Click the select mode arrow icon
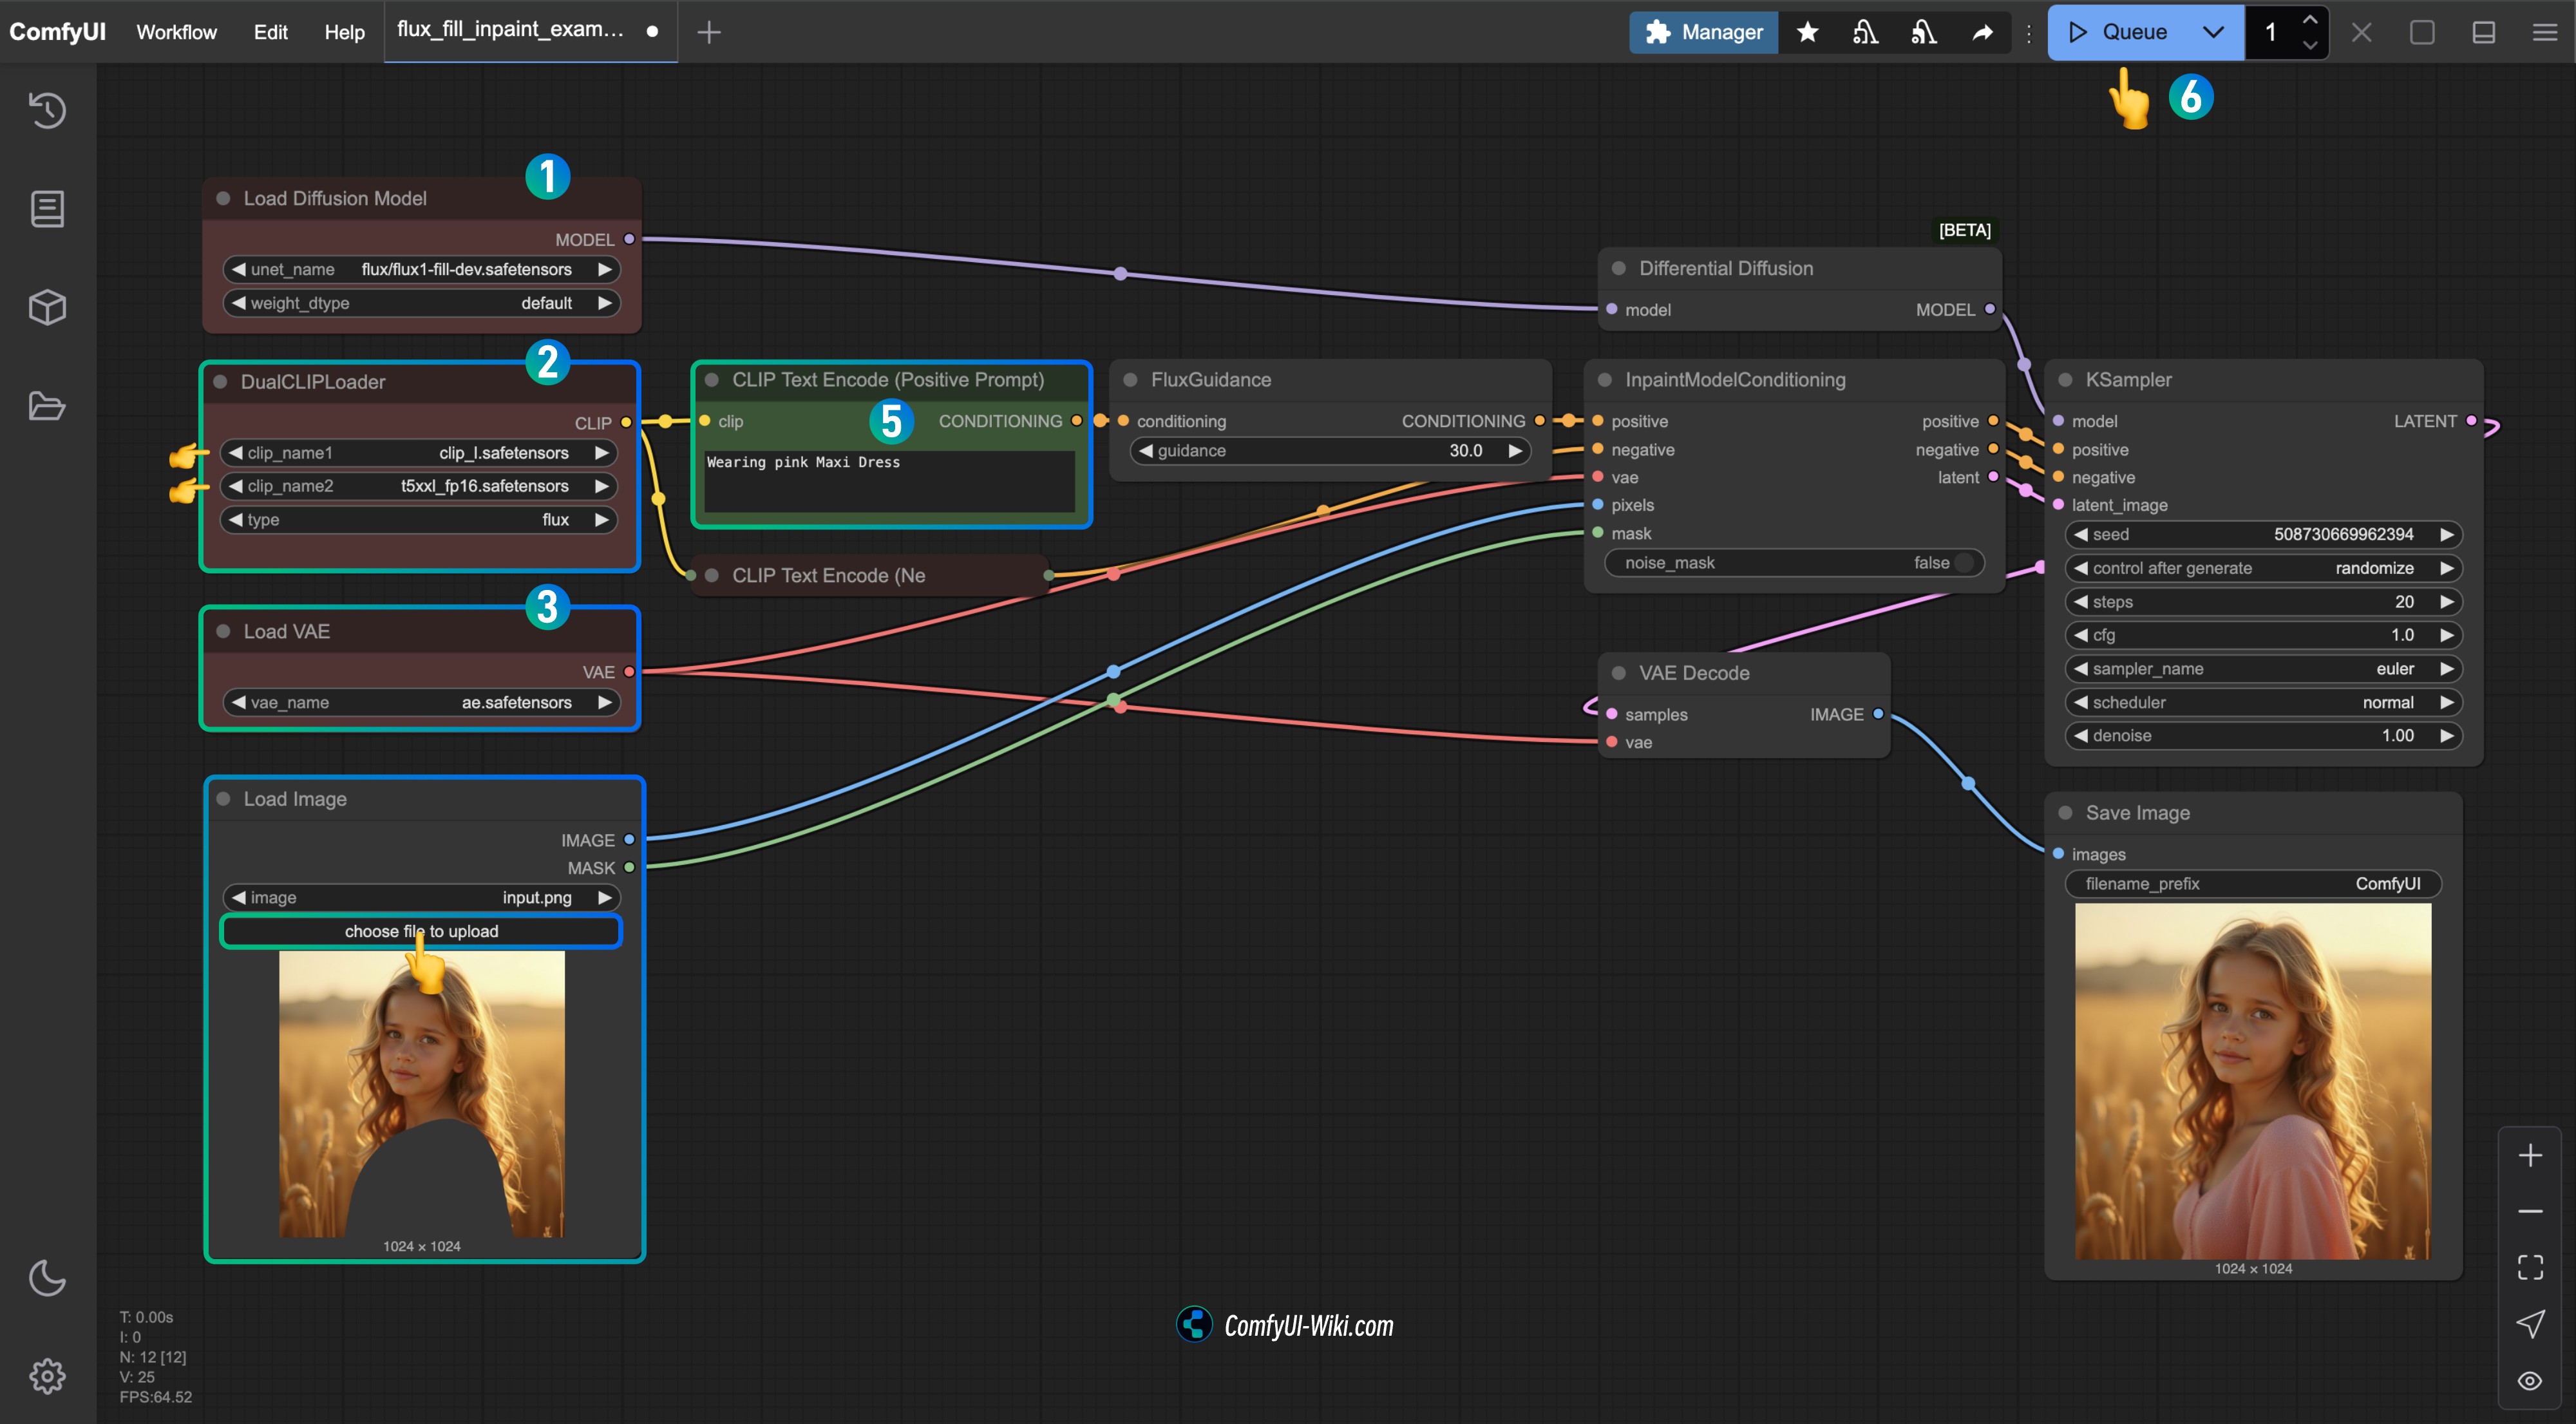Screen dimensions: 2576x1424 [x=2530, y=1324]
